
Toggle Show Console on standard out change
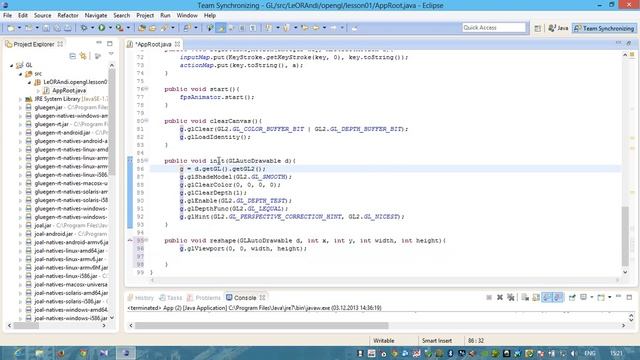point(547,298)
